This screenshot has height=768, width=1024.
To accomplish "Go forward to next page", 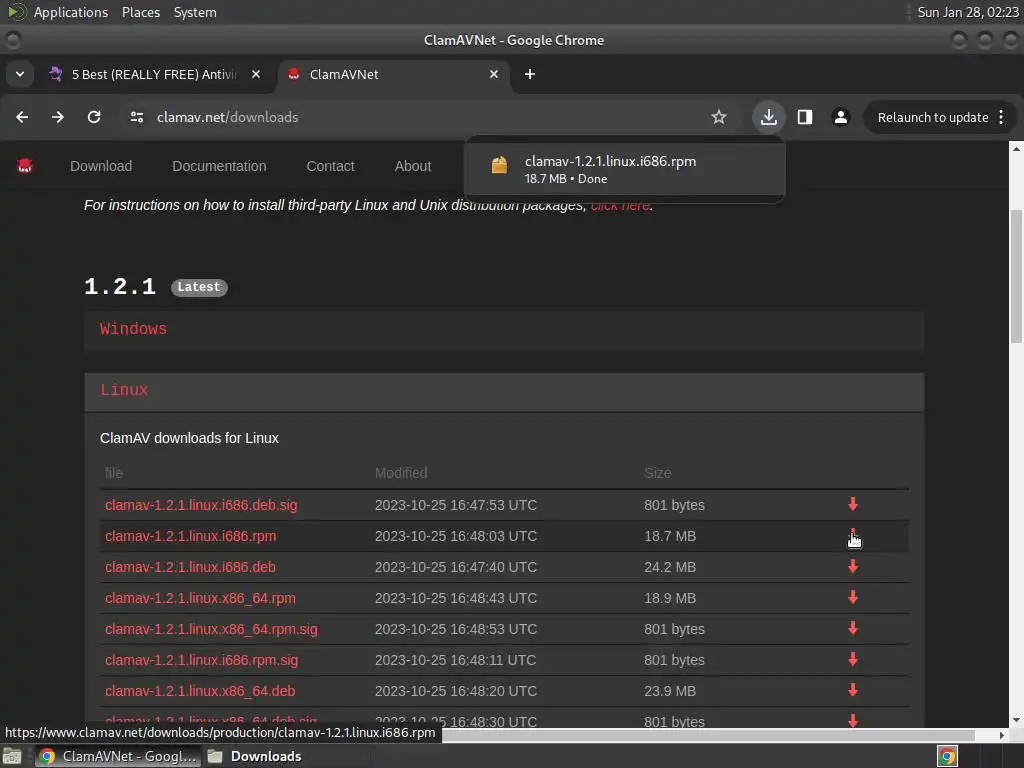I will click(58, 117).
